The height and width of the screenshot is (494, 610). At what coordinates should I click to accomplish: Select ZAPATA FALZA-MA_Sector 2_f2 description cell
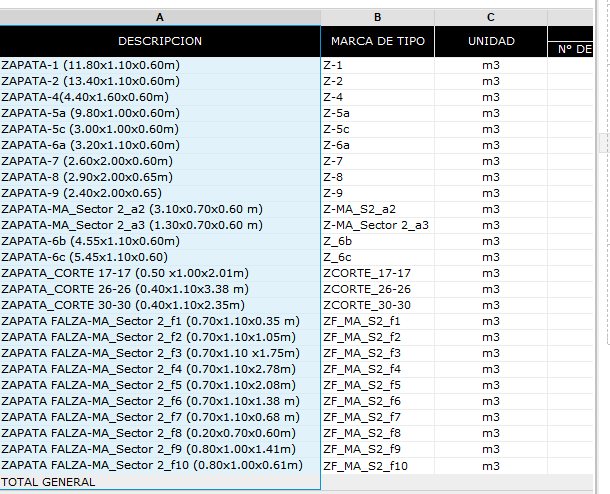coord(160,337)
